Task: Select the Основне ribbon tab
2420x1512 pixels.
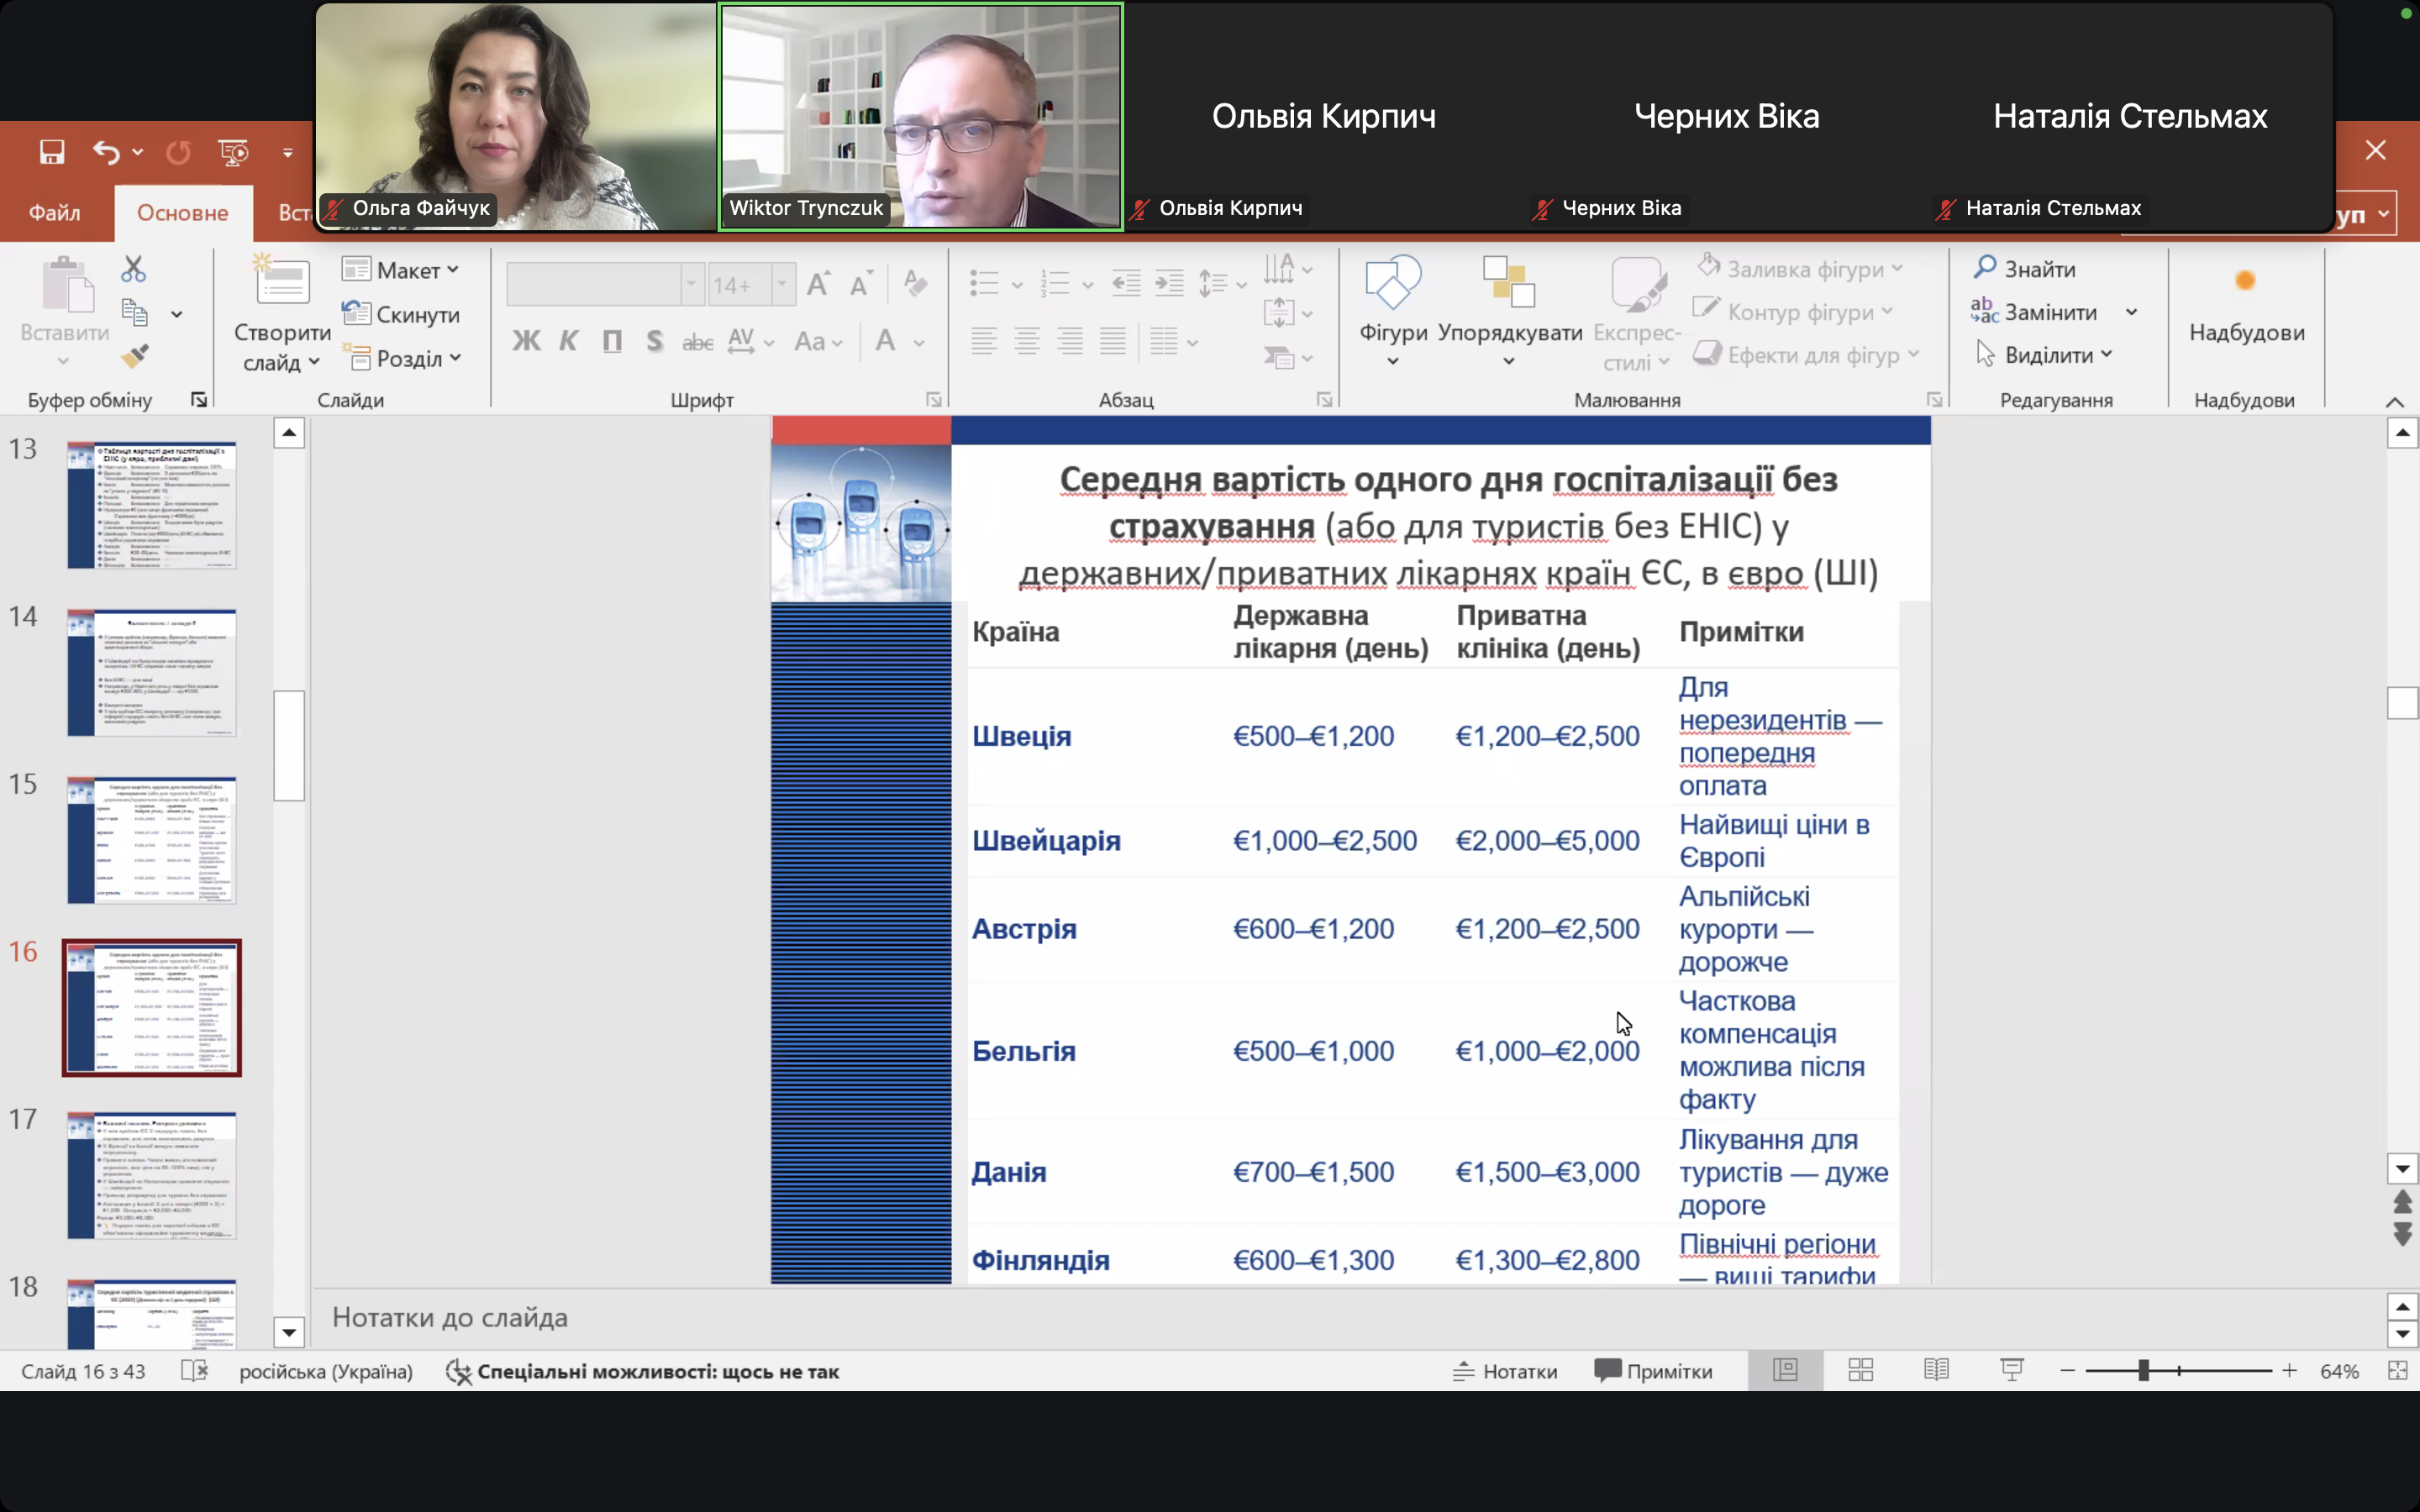Action: coord(183,212)
